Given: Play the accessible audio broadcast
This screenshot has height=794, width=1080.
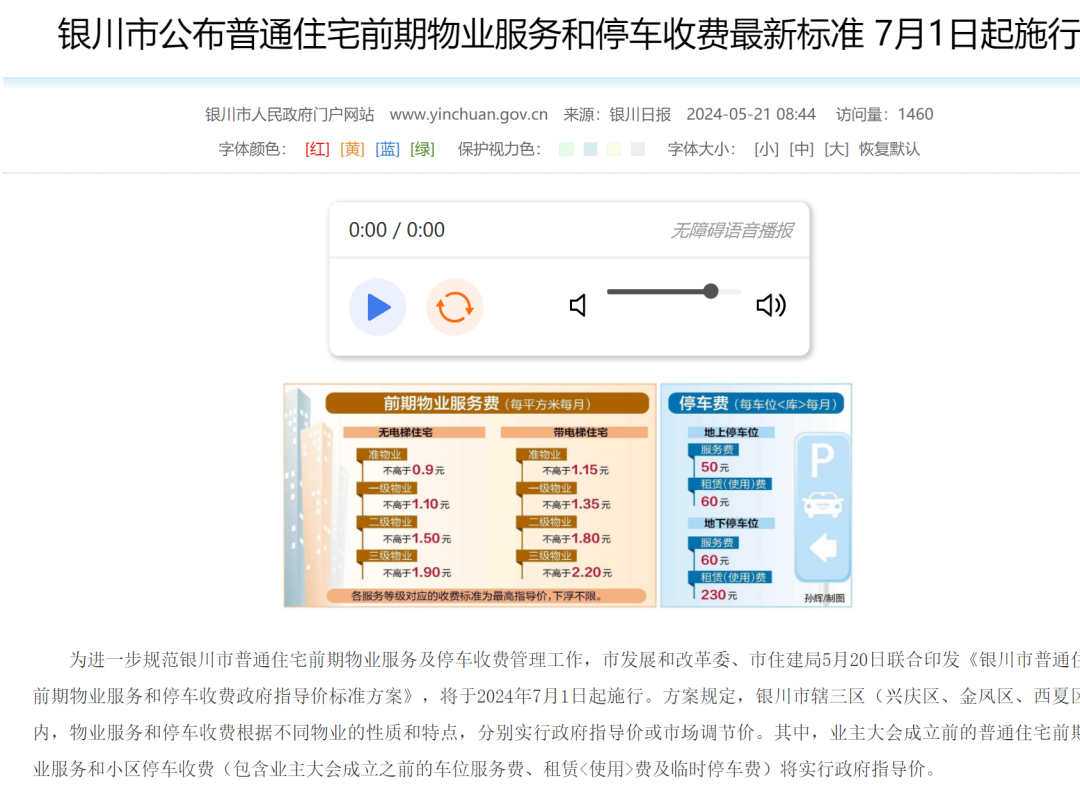Looking at the screenshot, I should tap(377, 306).
